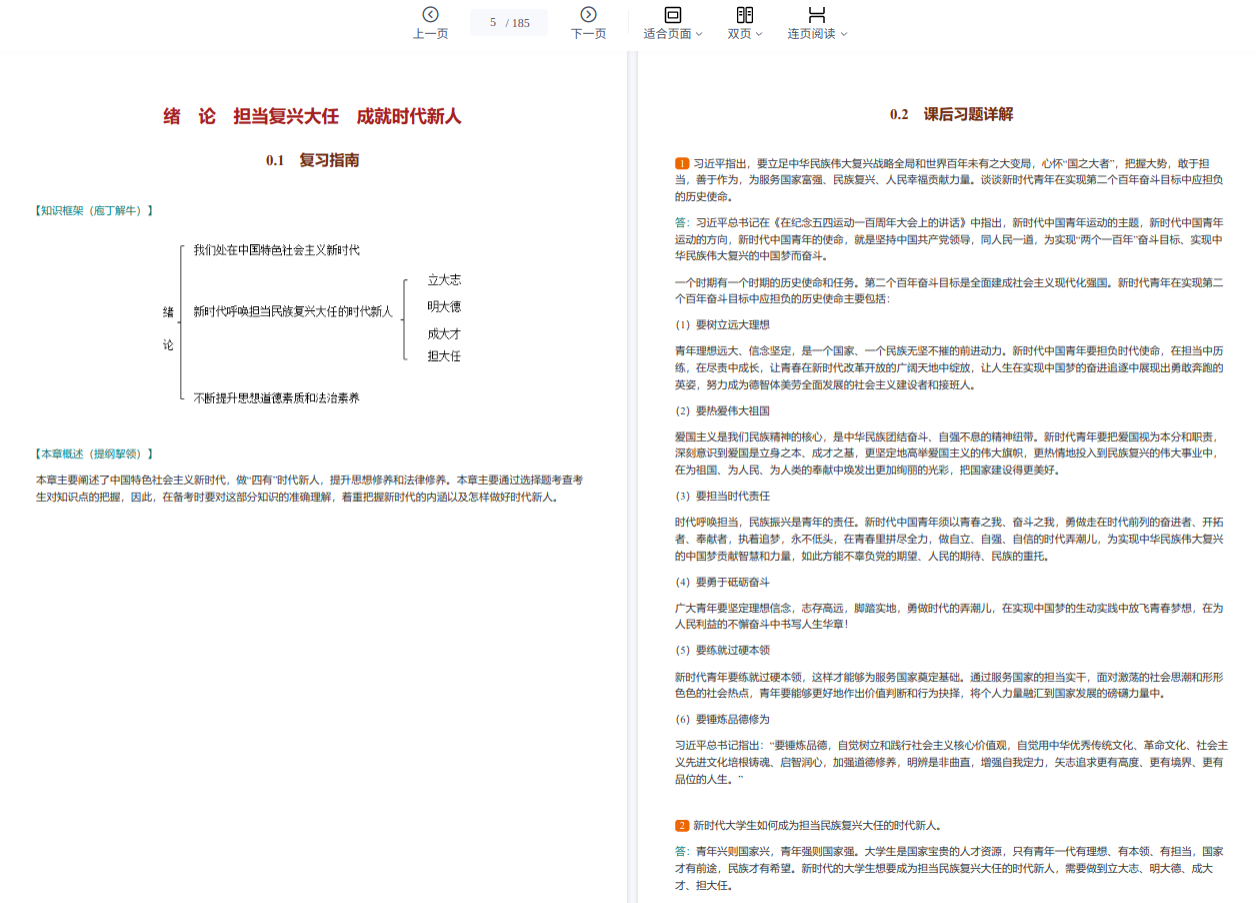Click the 【知识框架（庖丁解牛）】 section label
Viewport: 1256px width, 903px height.
(x=93, y=210)
